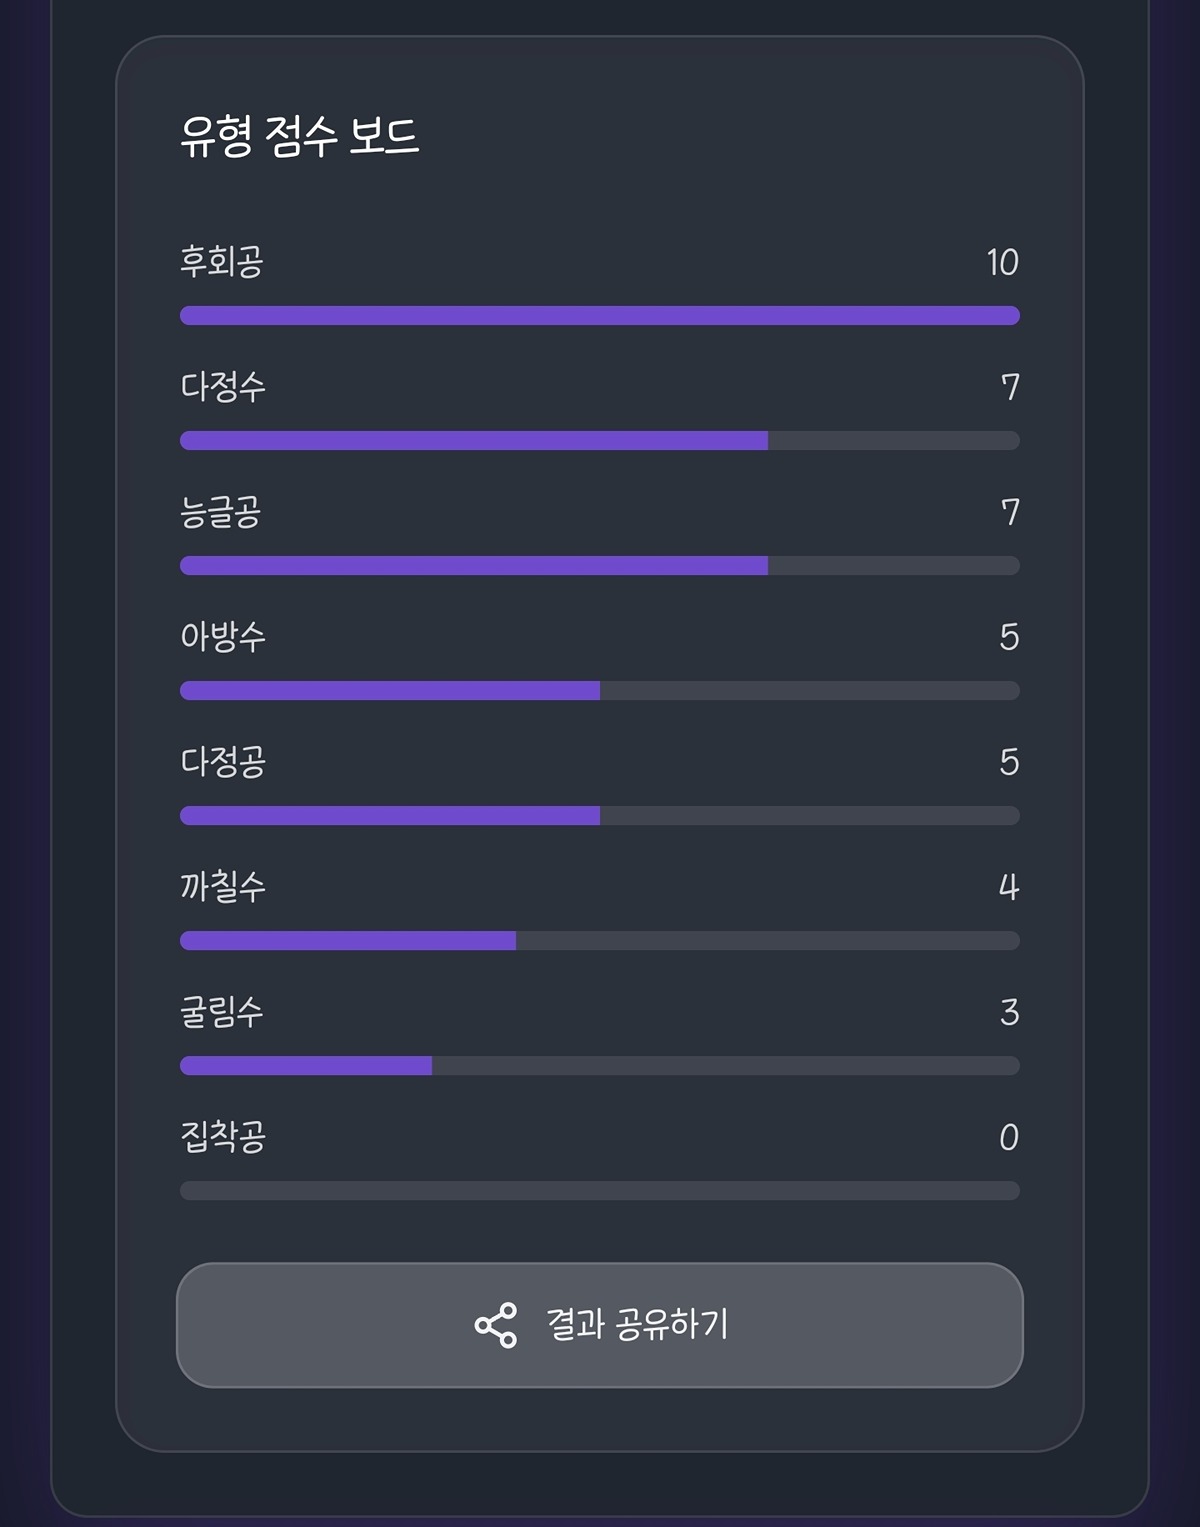
Task: Click the empty 집착공 progress bar
Action: coord(600,1191)
